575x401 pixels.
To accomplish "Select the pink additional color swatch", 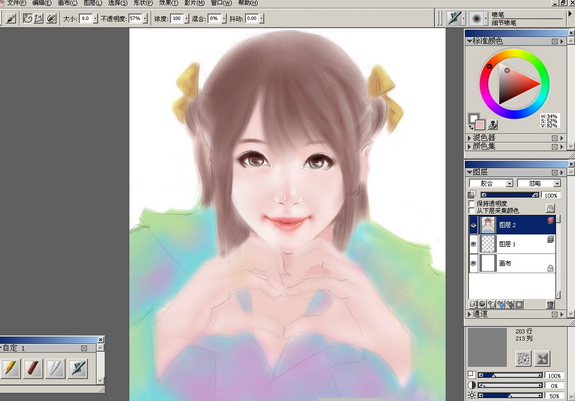I will tap(480, 125).
